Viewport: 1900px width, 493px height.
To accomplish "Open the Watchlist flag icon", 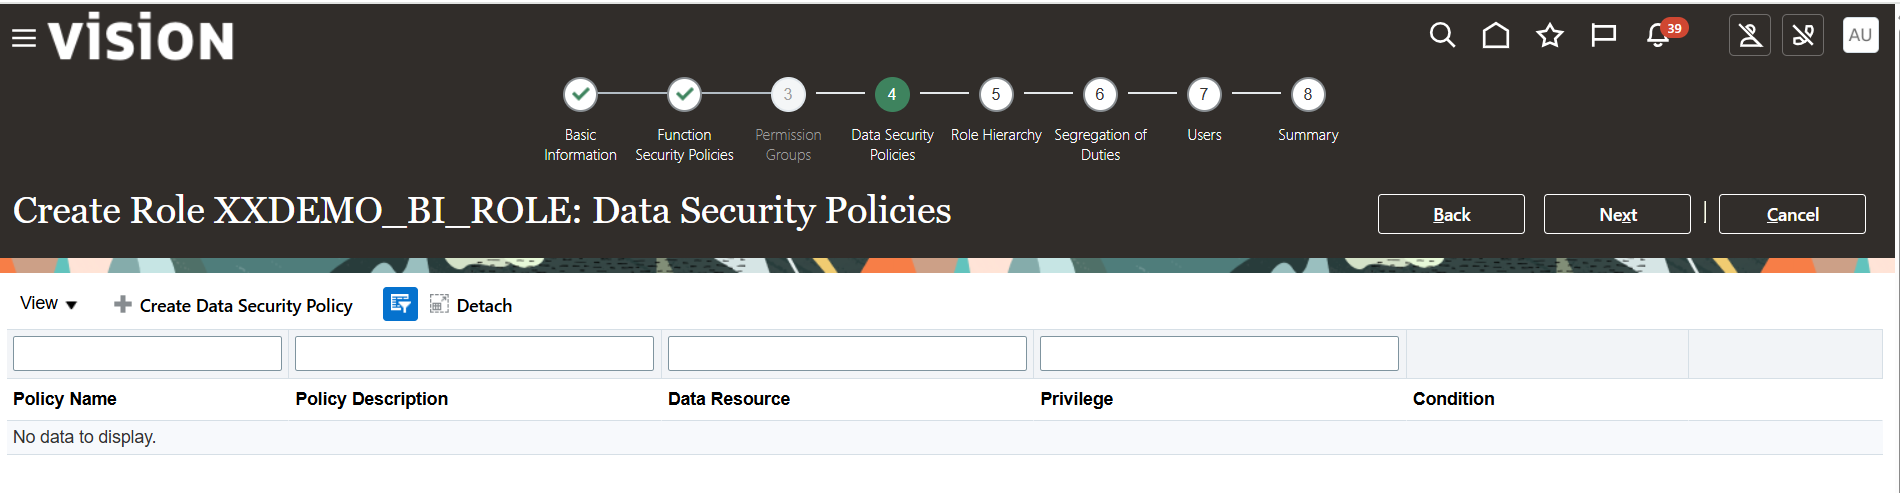I will [1604, 36].
